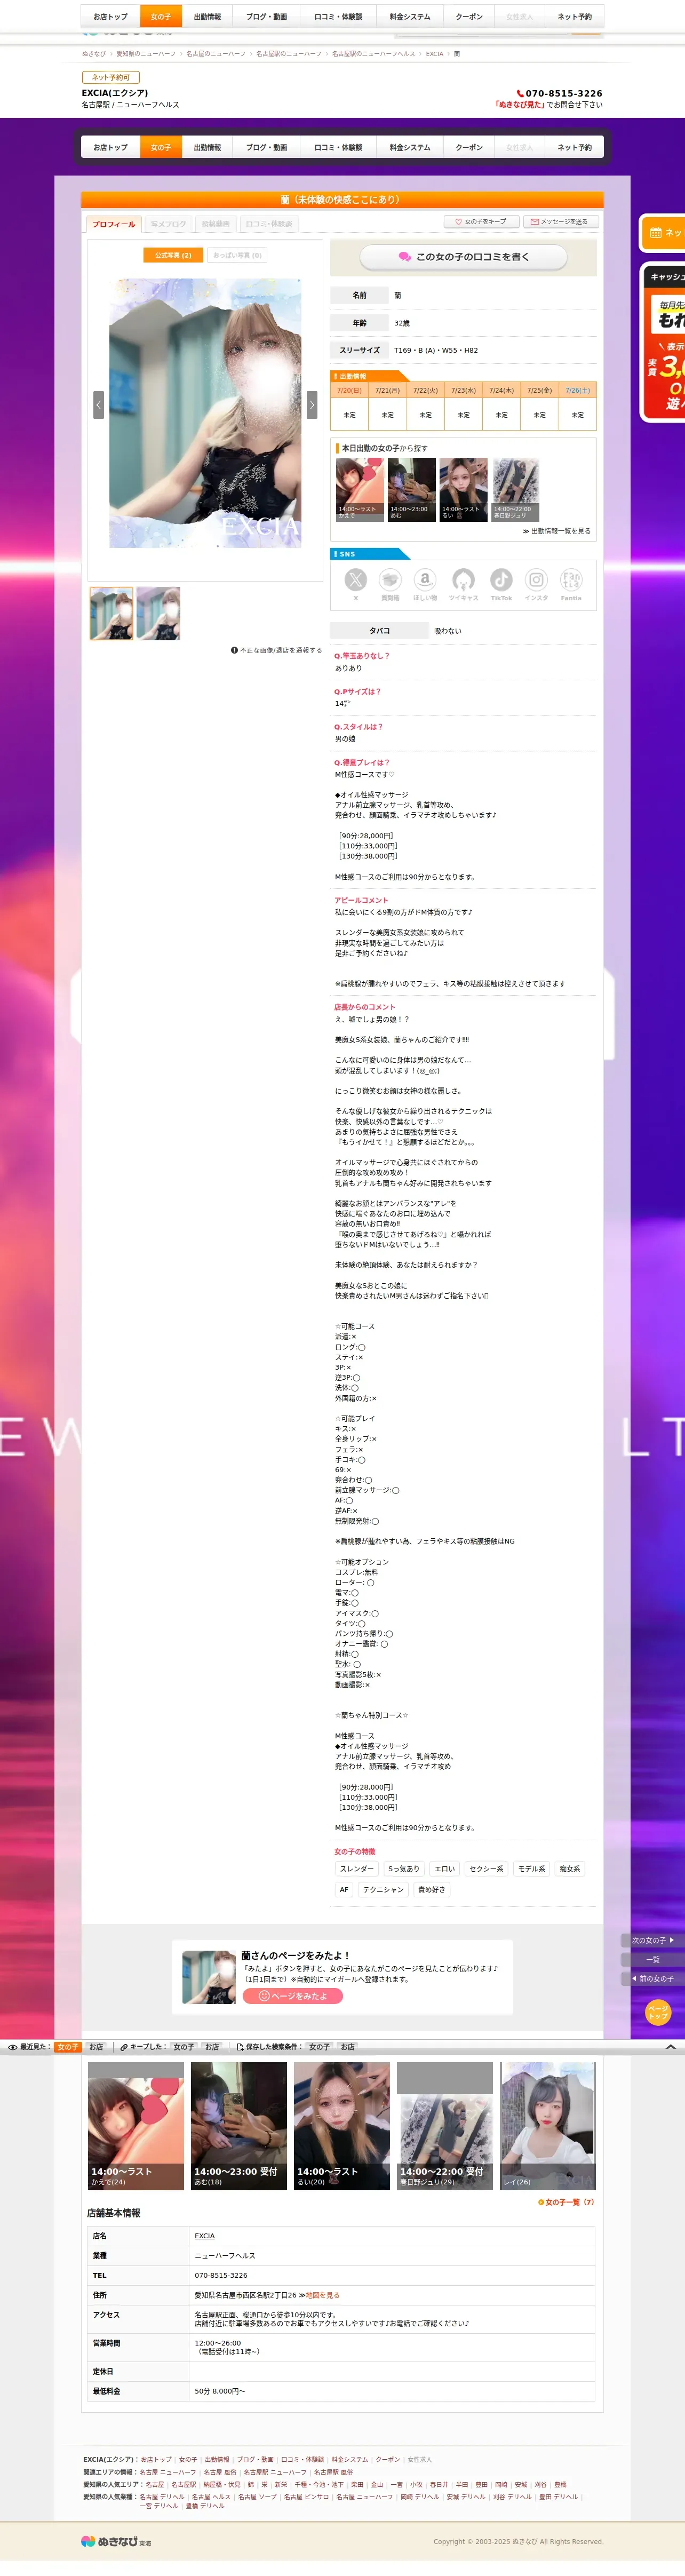Open the 質問箱 icon in SNS
The height and width of the screenshot is (2576, 685).
click(x=390, y=580)
